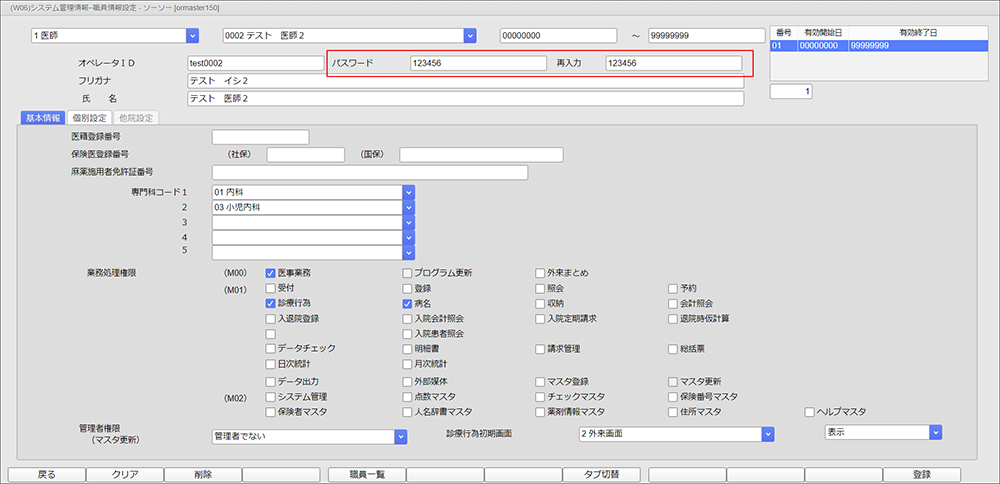This screenshot has width=1000, height=484.
Task: Enable the 照会 checkbox
Action: point(541,288)
